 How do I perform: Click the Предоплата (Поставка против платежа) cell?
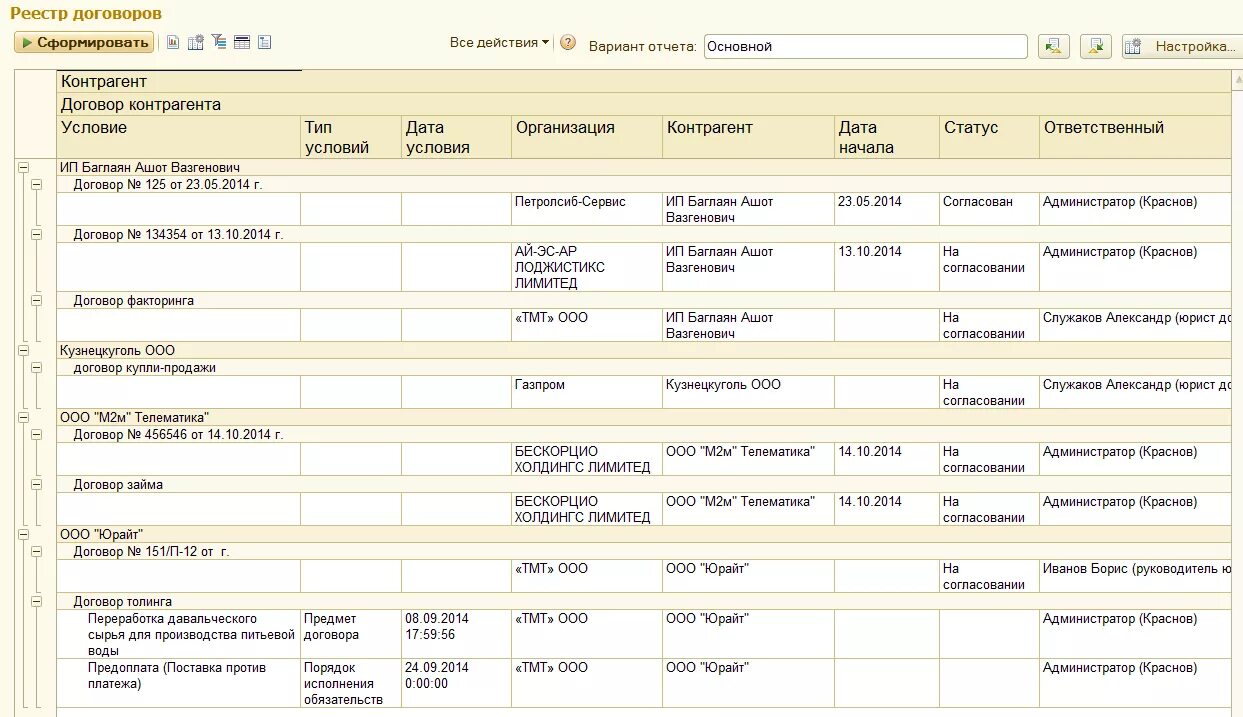(x=178, y=683)
